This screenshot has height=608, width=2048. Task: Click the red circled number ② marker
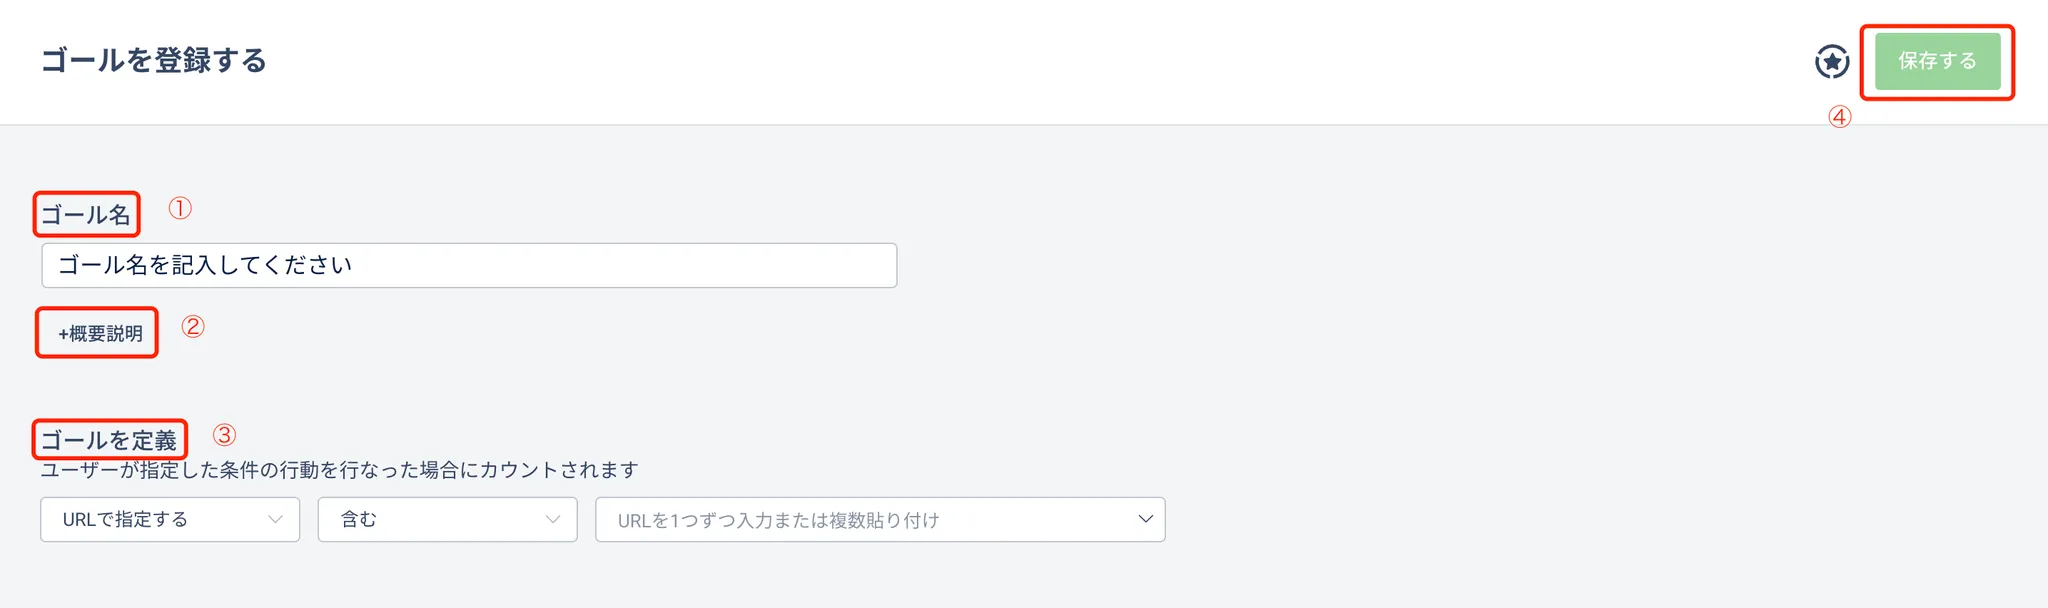tap(193, 326)
